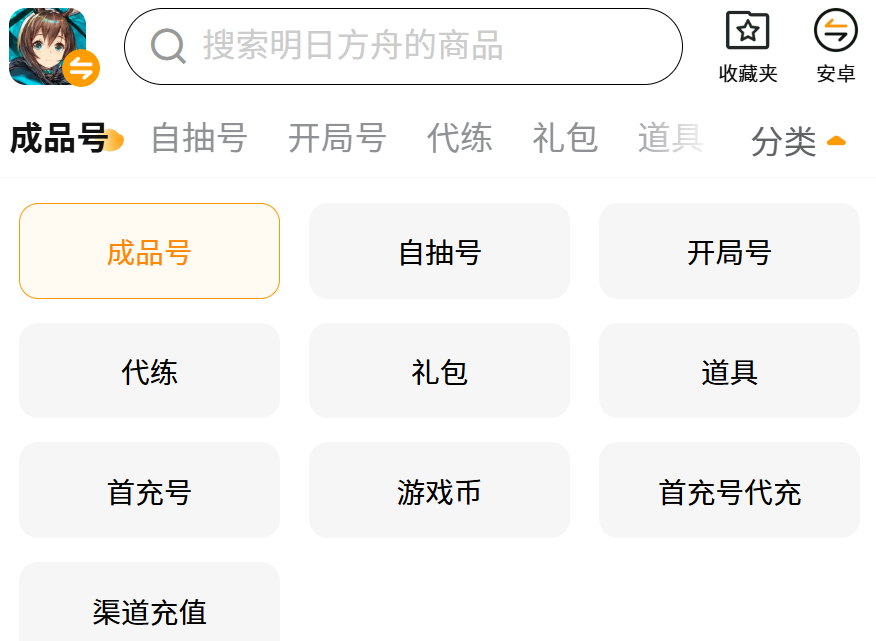876x641 pixels.
Task: Pick the 代练 category button
Action: (x=149, y=371)
